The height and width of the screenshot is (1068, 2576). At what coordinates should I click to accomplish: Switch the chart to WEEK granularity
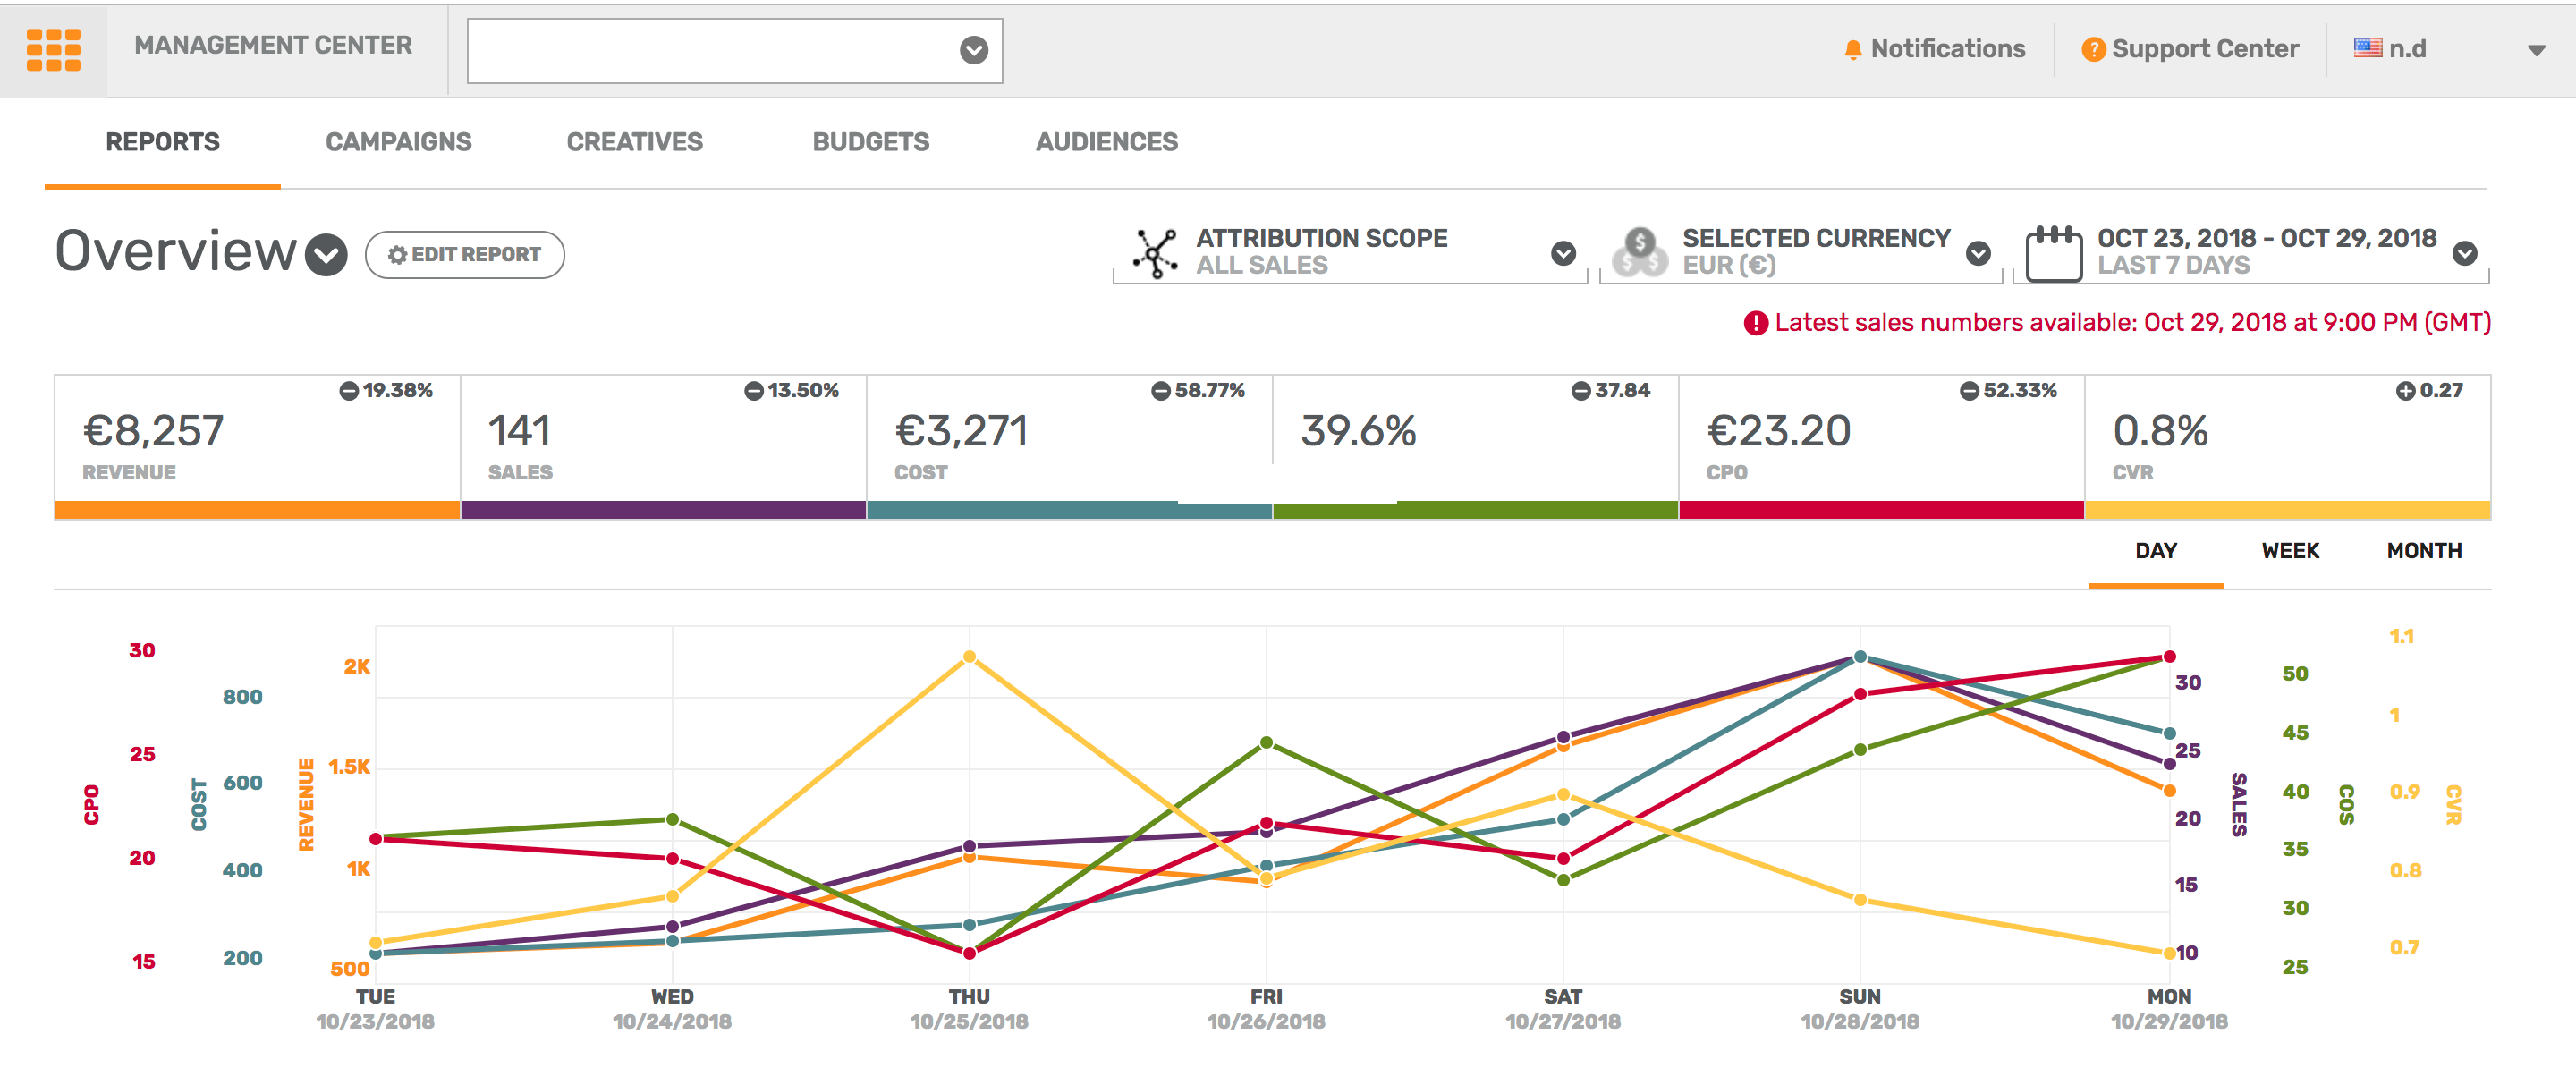[2291, 550]
